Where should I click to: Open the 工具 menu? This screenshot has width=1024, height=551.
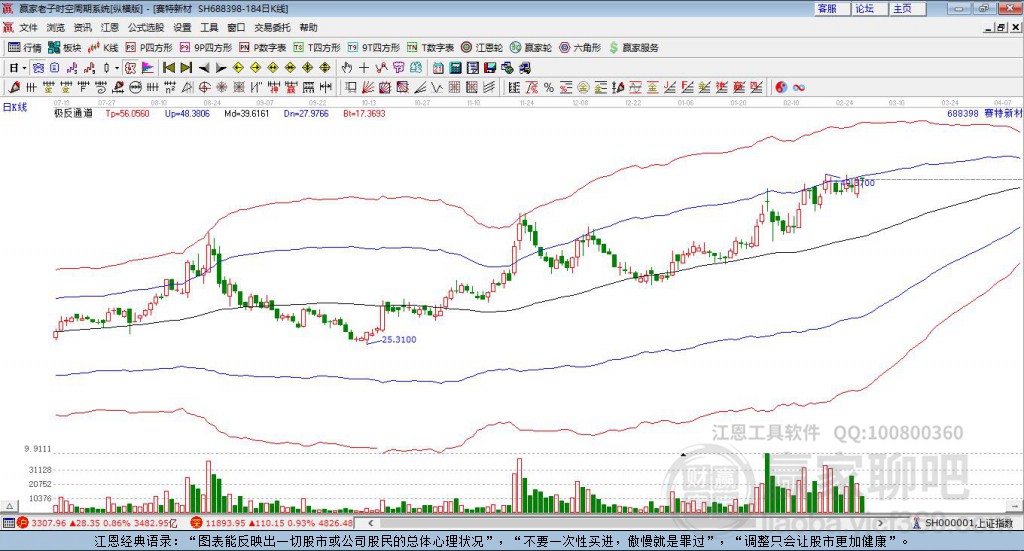[209, 27]
